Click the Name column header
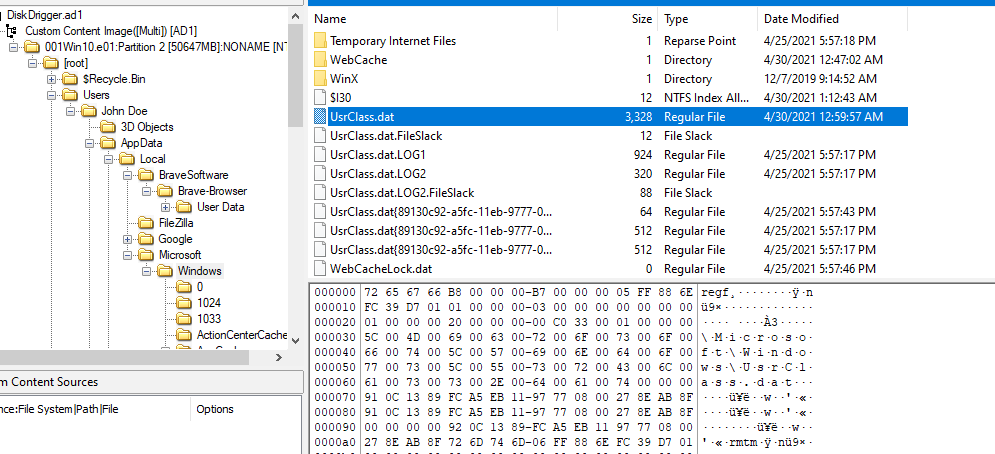This screenshot has width=995, height=454. click(x=330, y=19)
